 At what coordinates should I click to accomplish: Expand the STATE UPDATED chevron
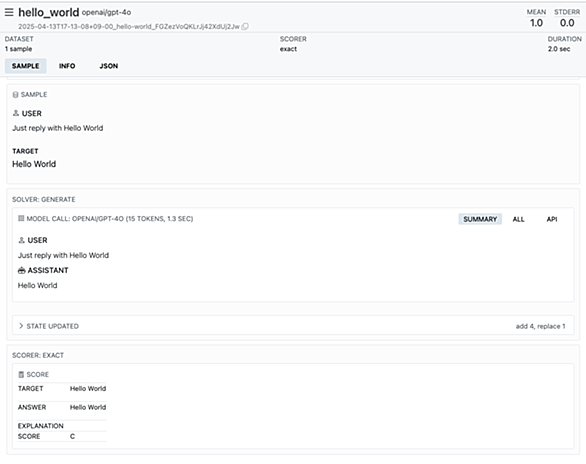click(21, 326)
